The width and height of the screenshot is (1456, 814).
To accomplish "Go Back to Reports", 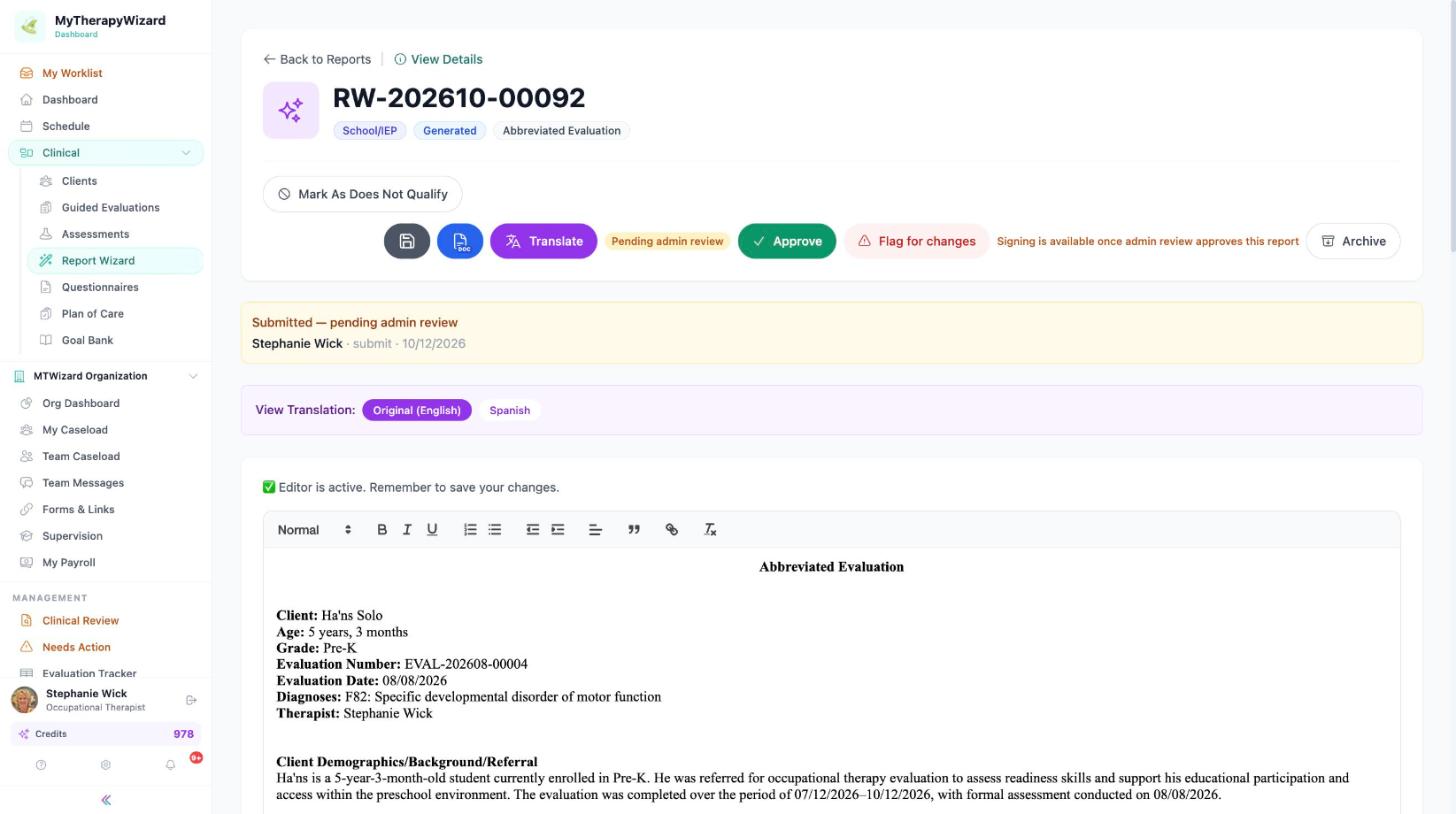I will coord(317,59).
